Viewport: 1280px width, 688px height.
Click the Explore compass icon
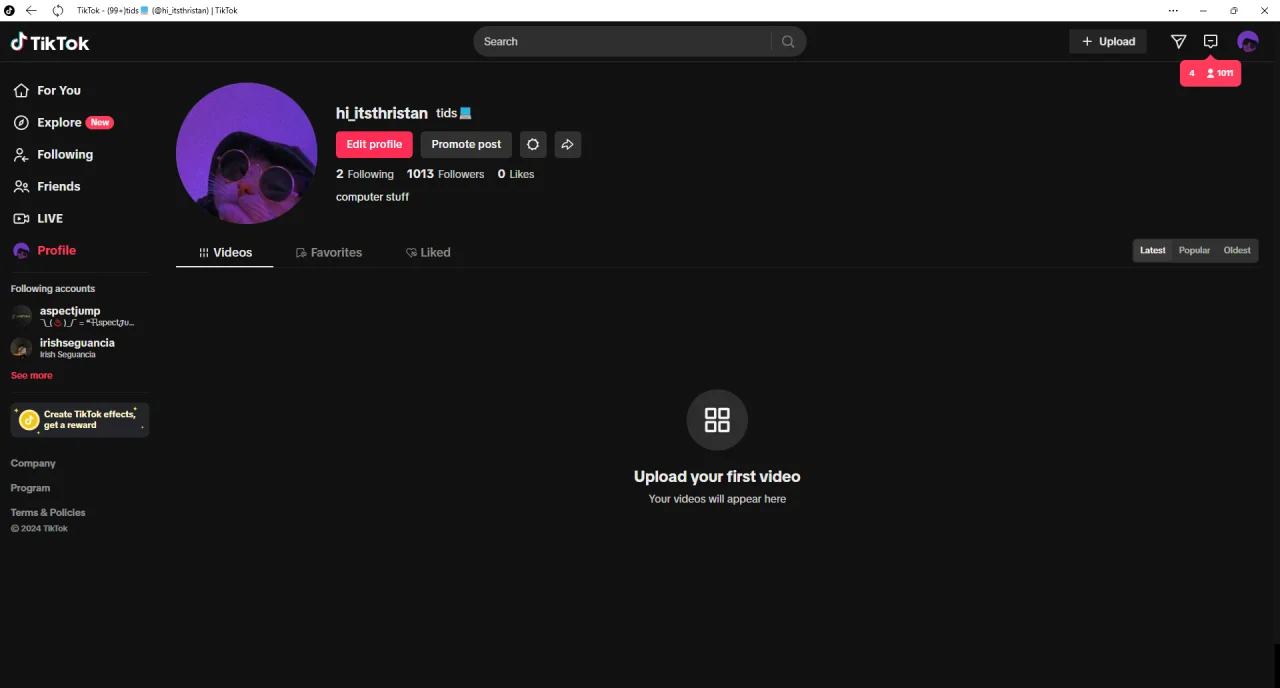(21, 122)
